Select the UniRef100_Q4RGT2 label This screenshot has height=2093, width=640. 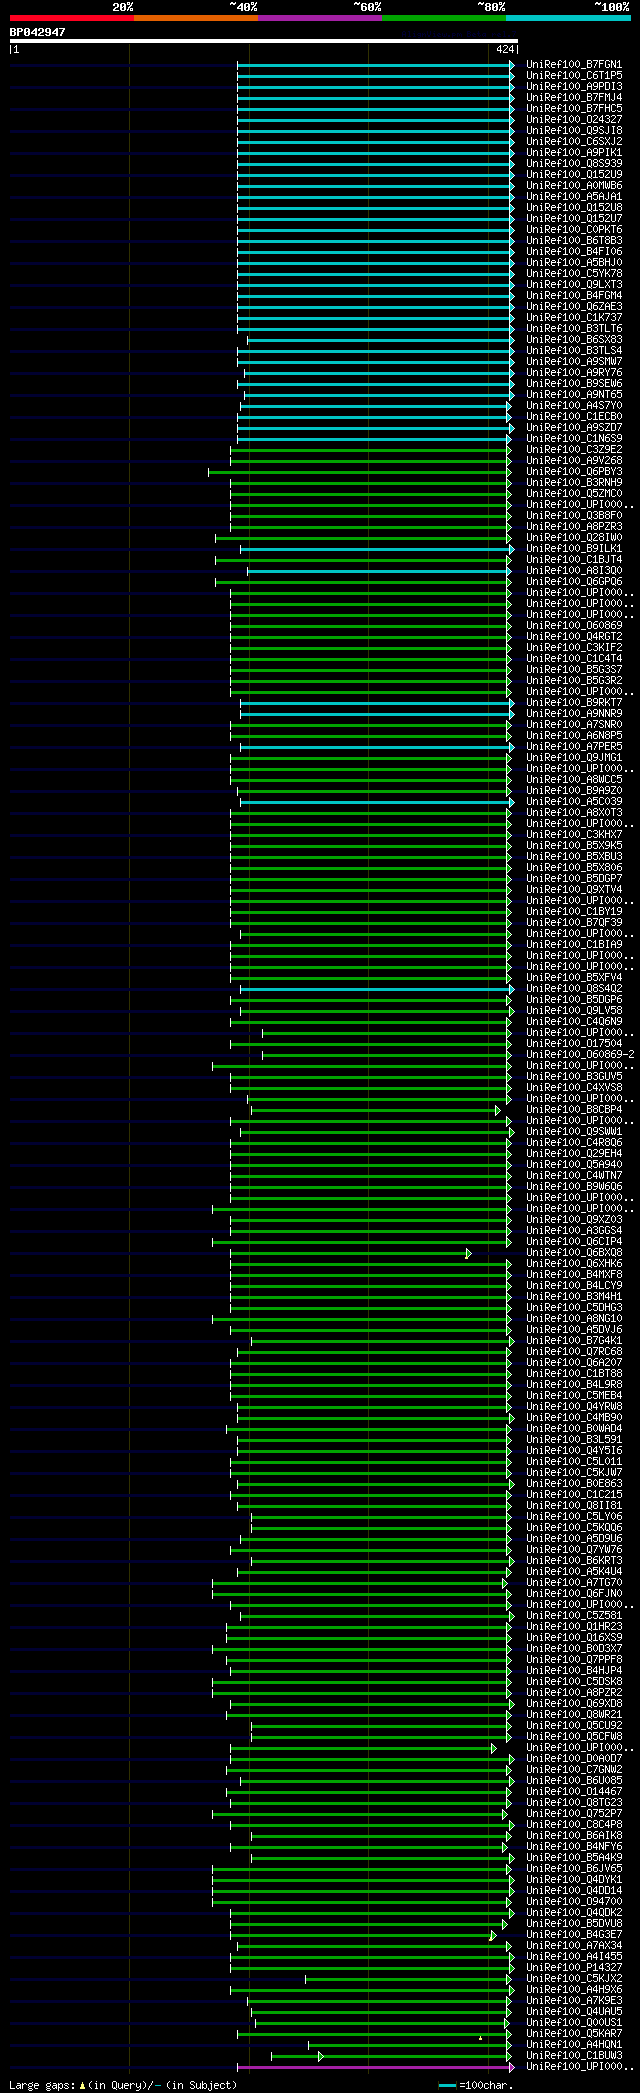pyautogui.click(x=574, y=637)
